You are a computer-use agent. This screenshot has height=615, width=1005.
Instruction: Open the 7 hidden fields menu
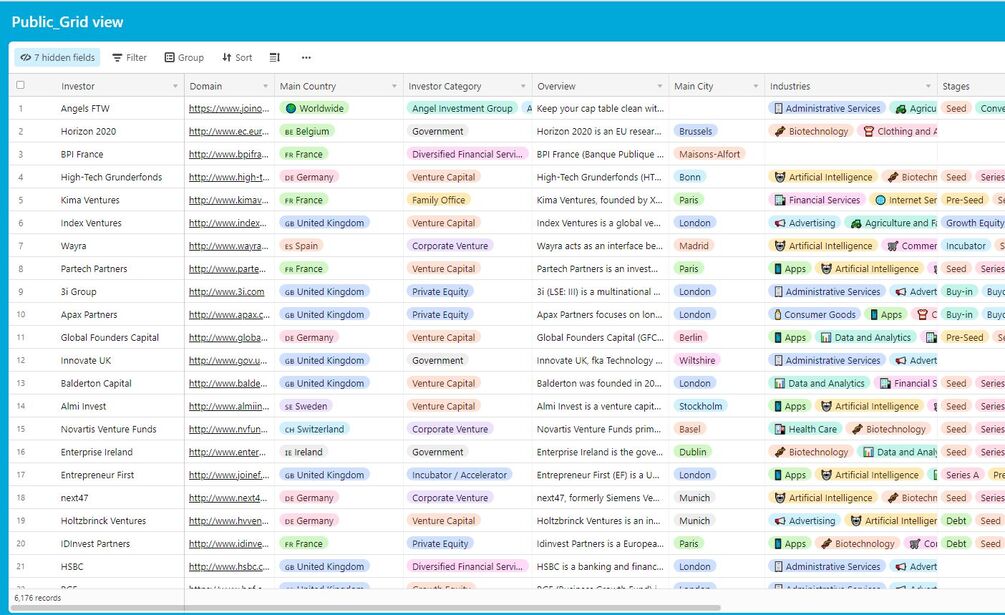[57, 58]
